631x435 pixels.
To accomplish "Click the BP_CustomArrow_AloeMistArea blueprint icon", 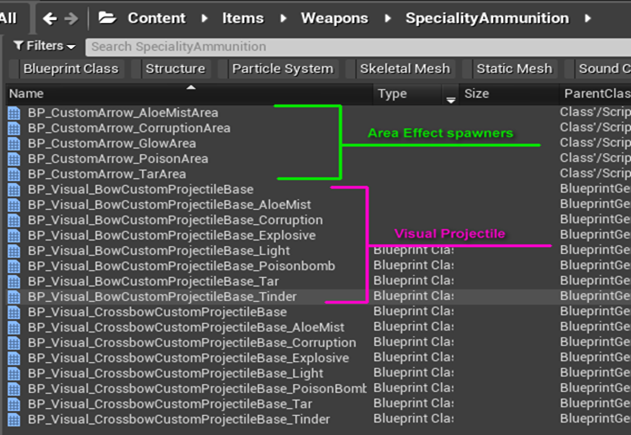I will click(x=14, y=114).
